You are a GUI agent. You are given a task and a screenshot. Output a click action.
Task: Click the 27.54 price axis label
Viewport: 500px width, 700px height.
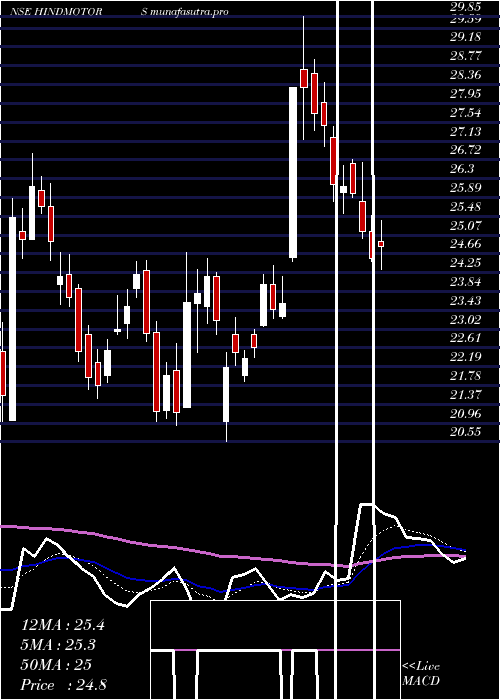[466, 112]
